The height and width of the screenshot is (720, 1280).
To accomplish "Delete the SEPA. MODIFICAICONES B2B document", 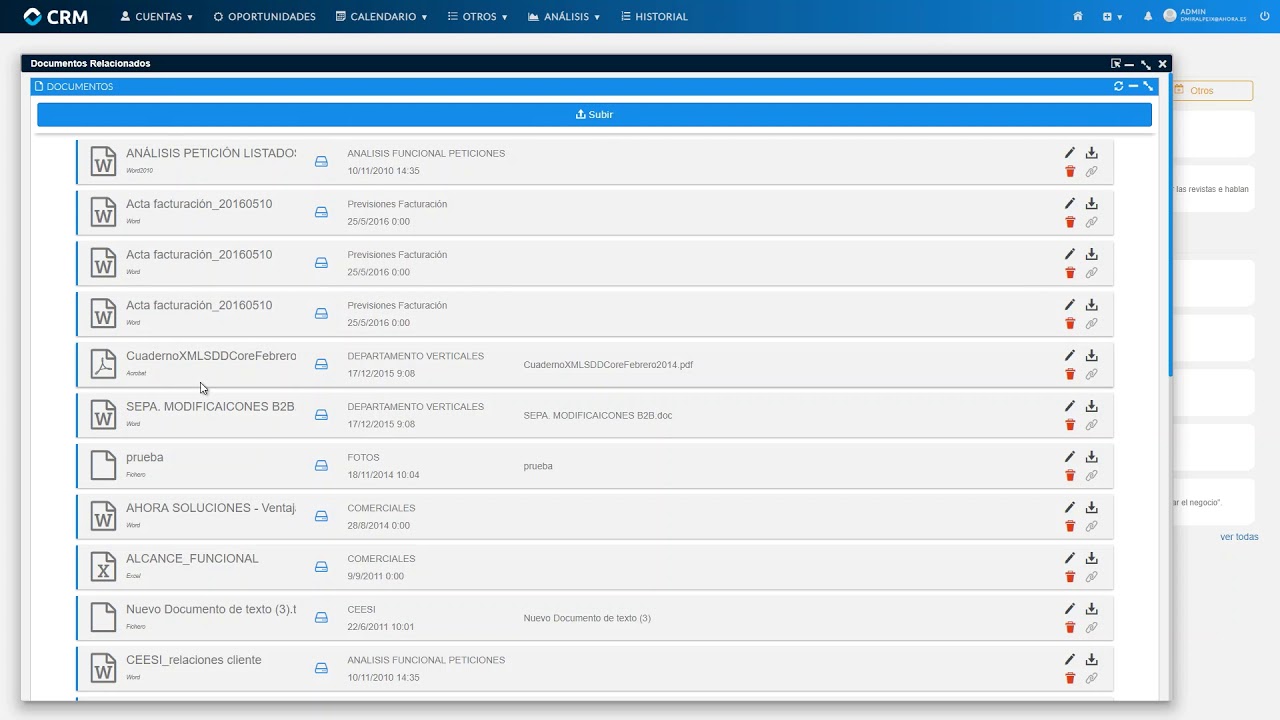I will 1070,425.
